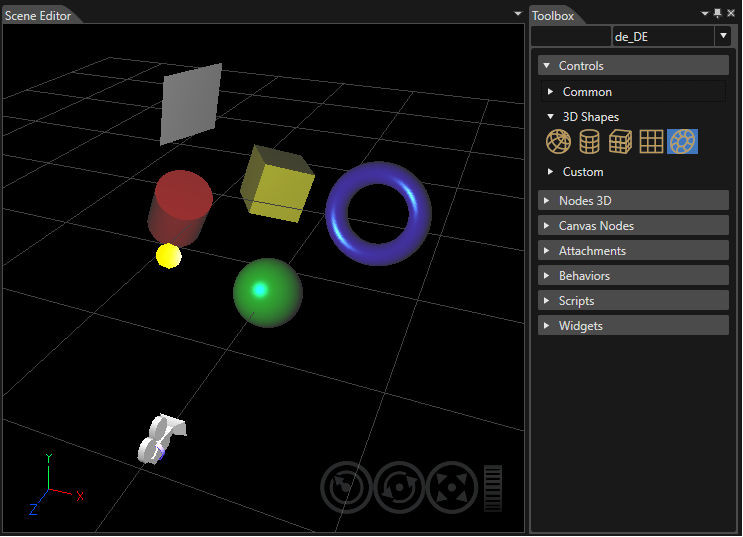Adjust the zoom slider bar in viewport
The image size is (743, 537).
tap(493, 488)
